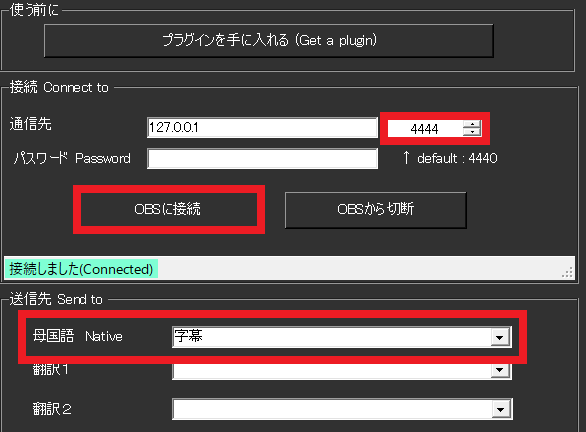Increase the port with the up spinner arrow
The image size is (586, 432).
472,124
